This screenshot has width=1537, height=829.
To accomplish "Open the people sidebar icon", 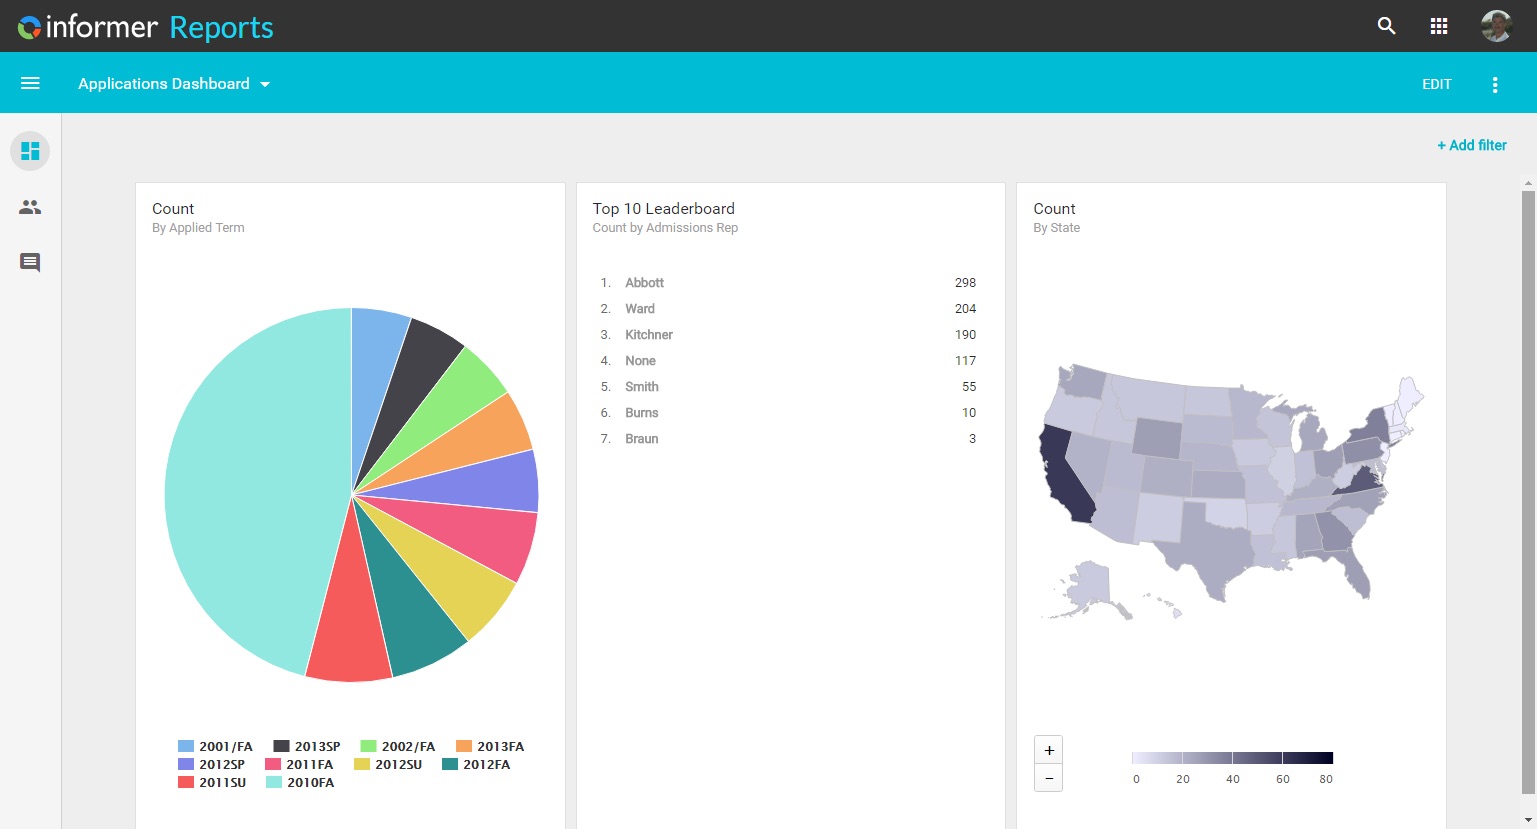I will [30, 207].
